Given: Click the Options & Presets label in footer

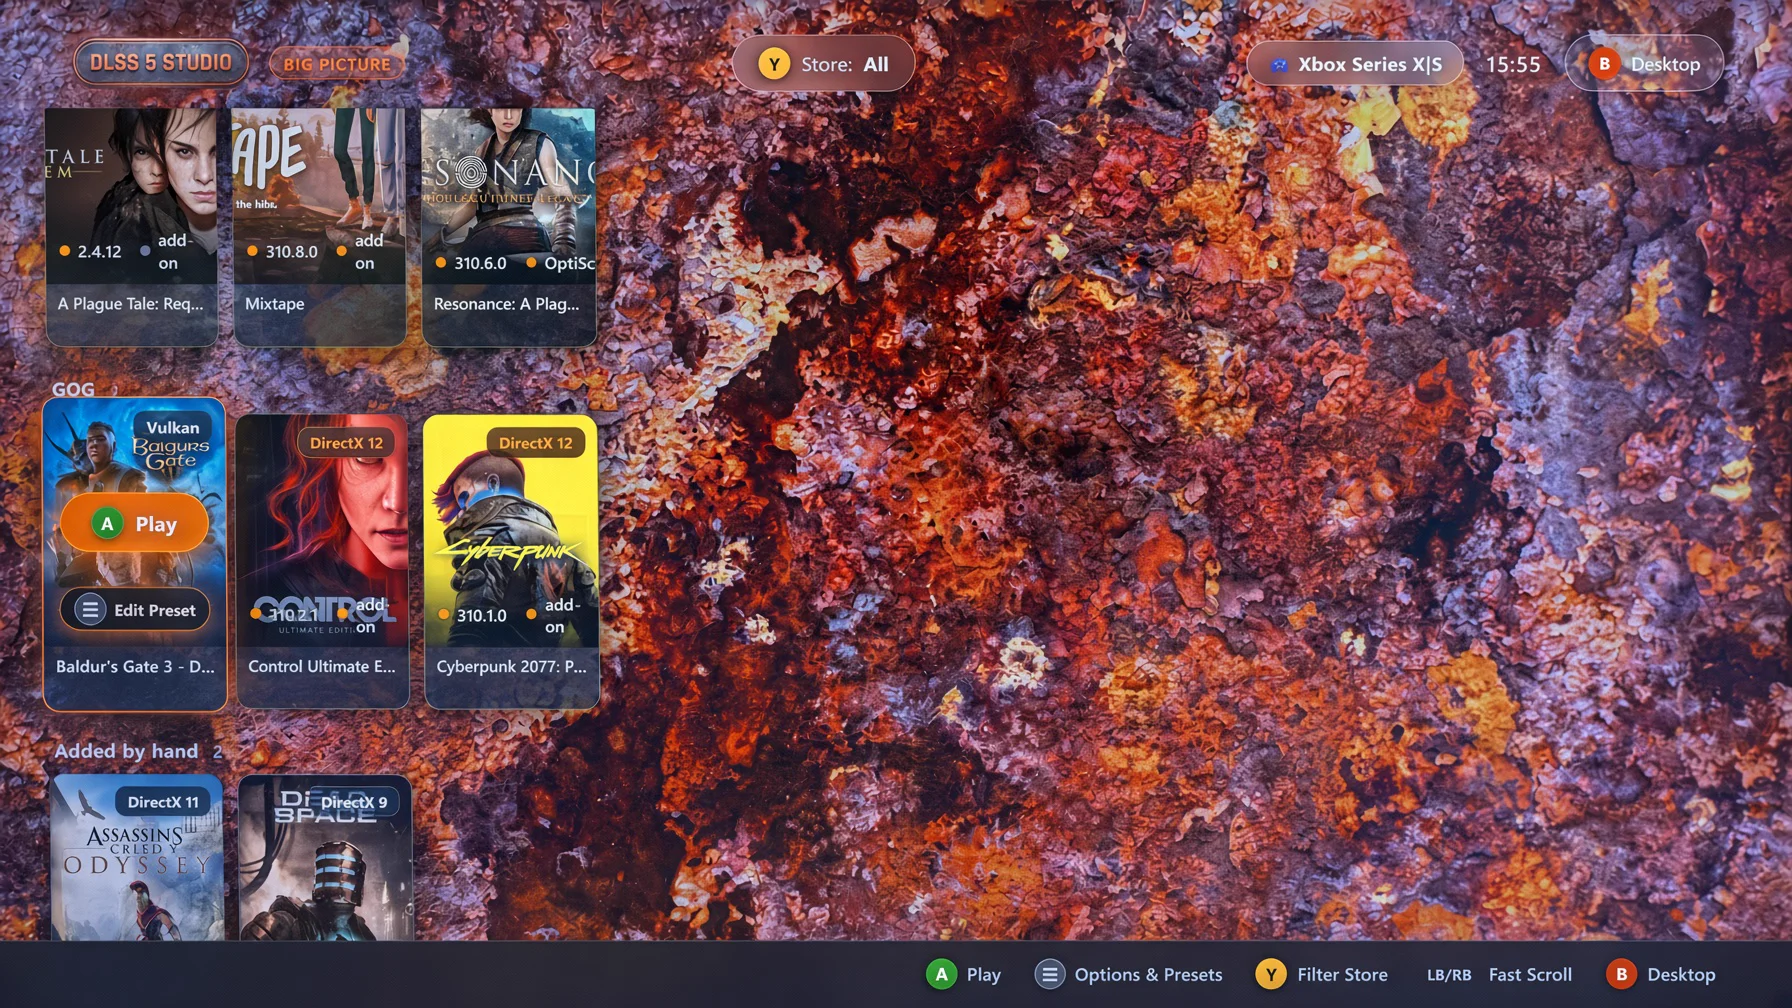Looking at the screenshot, I should click(x=1148, y=974).
